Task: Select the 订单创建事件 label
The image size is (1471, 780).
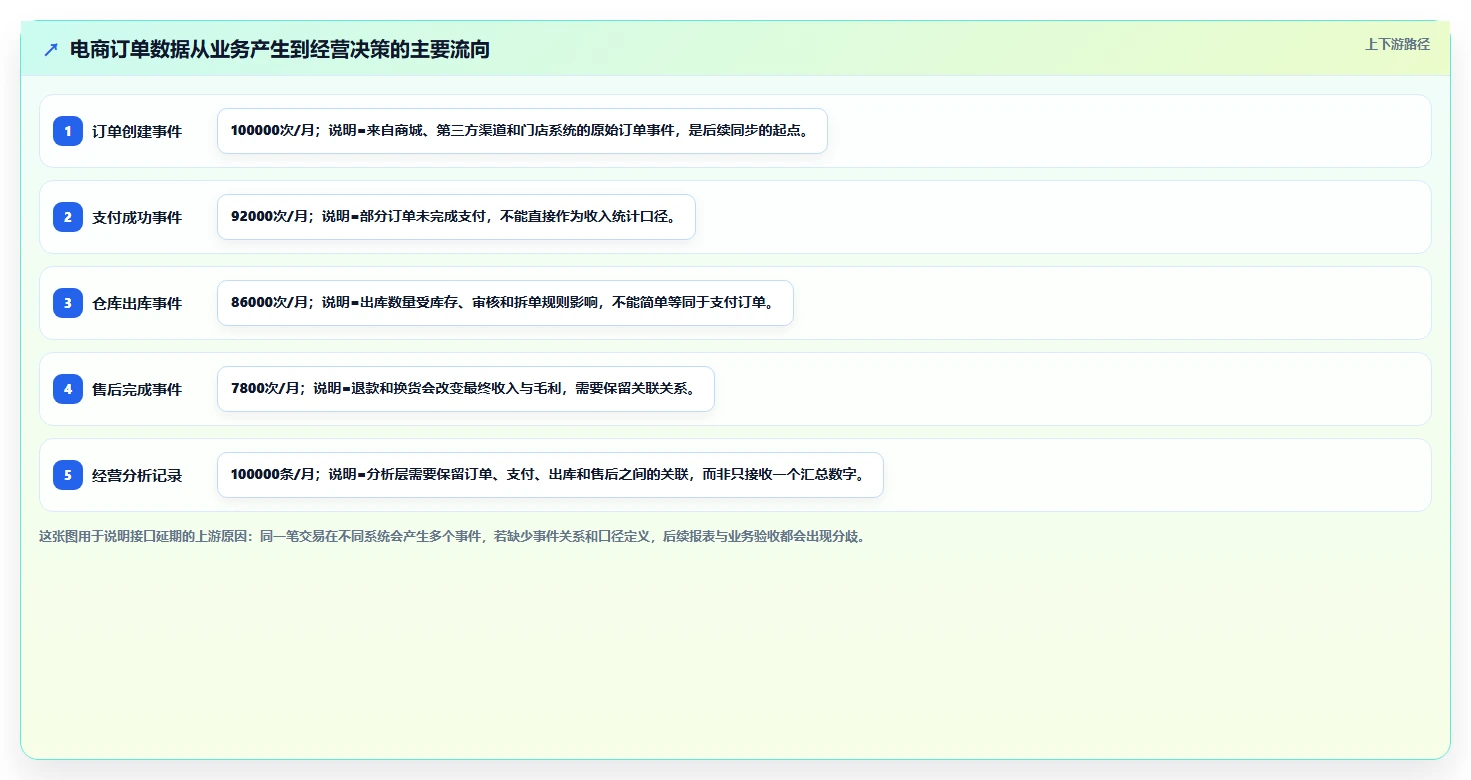Action: [137, 131]
